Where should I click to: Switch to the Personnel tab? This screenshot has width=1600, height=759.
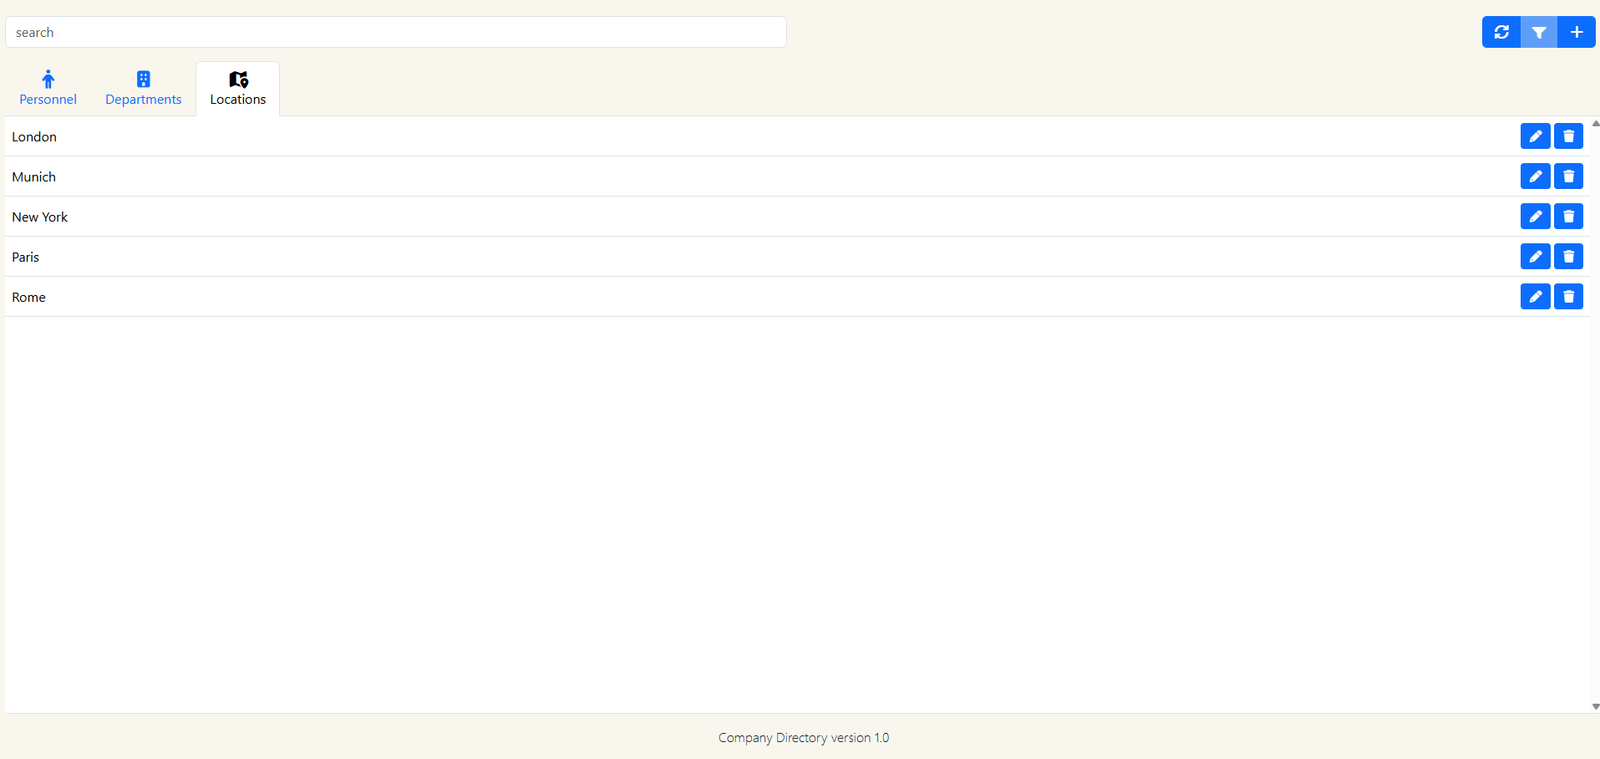(48, 88)
